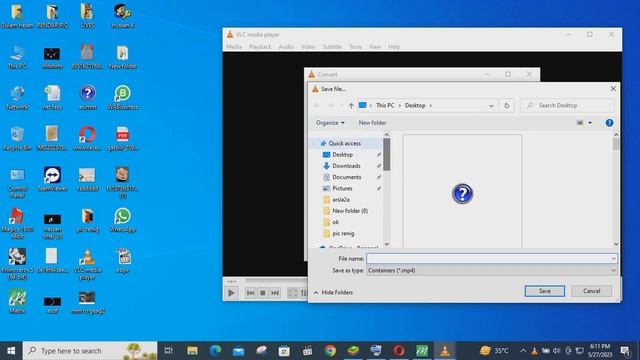640x360 pixels.
Task: Select the New folder (8) tree item
Action: point(350,211)
